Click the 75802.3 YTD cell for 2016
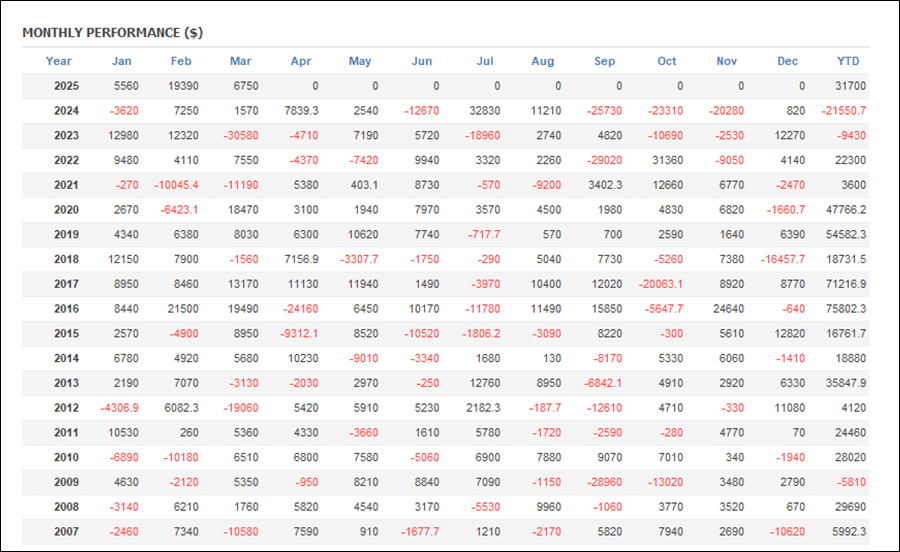Viewport: 900px width, 552px height. (846, 309)
